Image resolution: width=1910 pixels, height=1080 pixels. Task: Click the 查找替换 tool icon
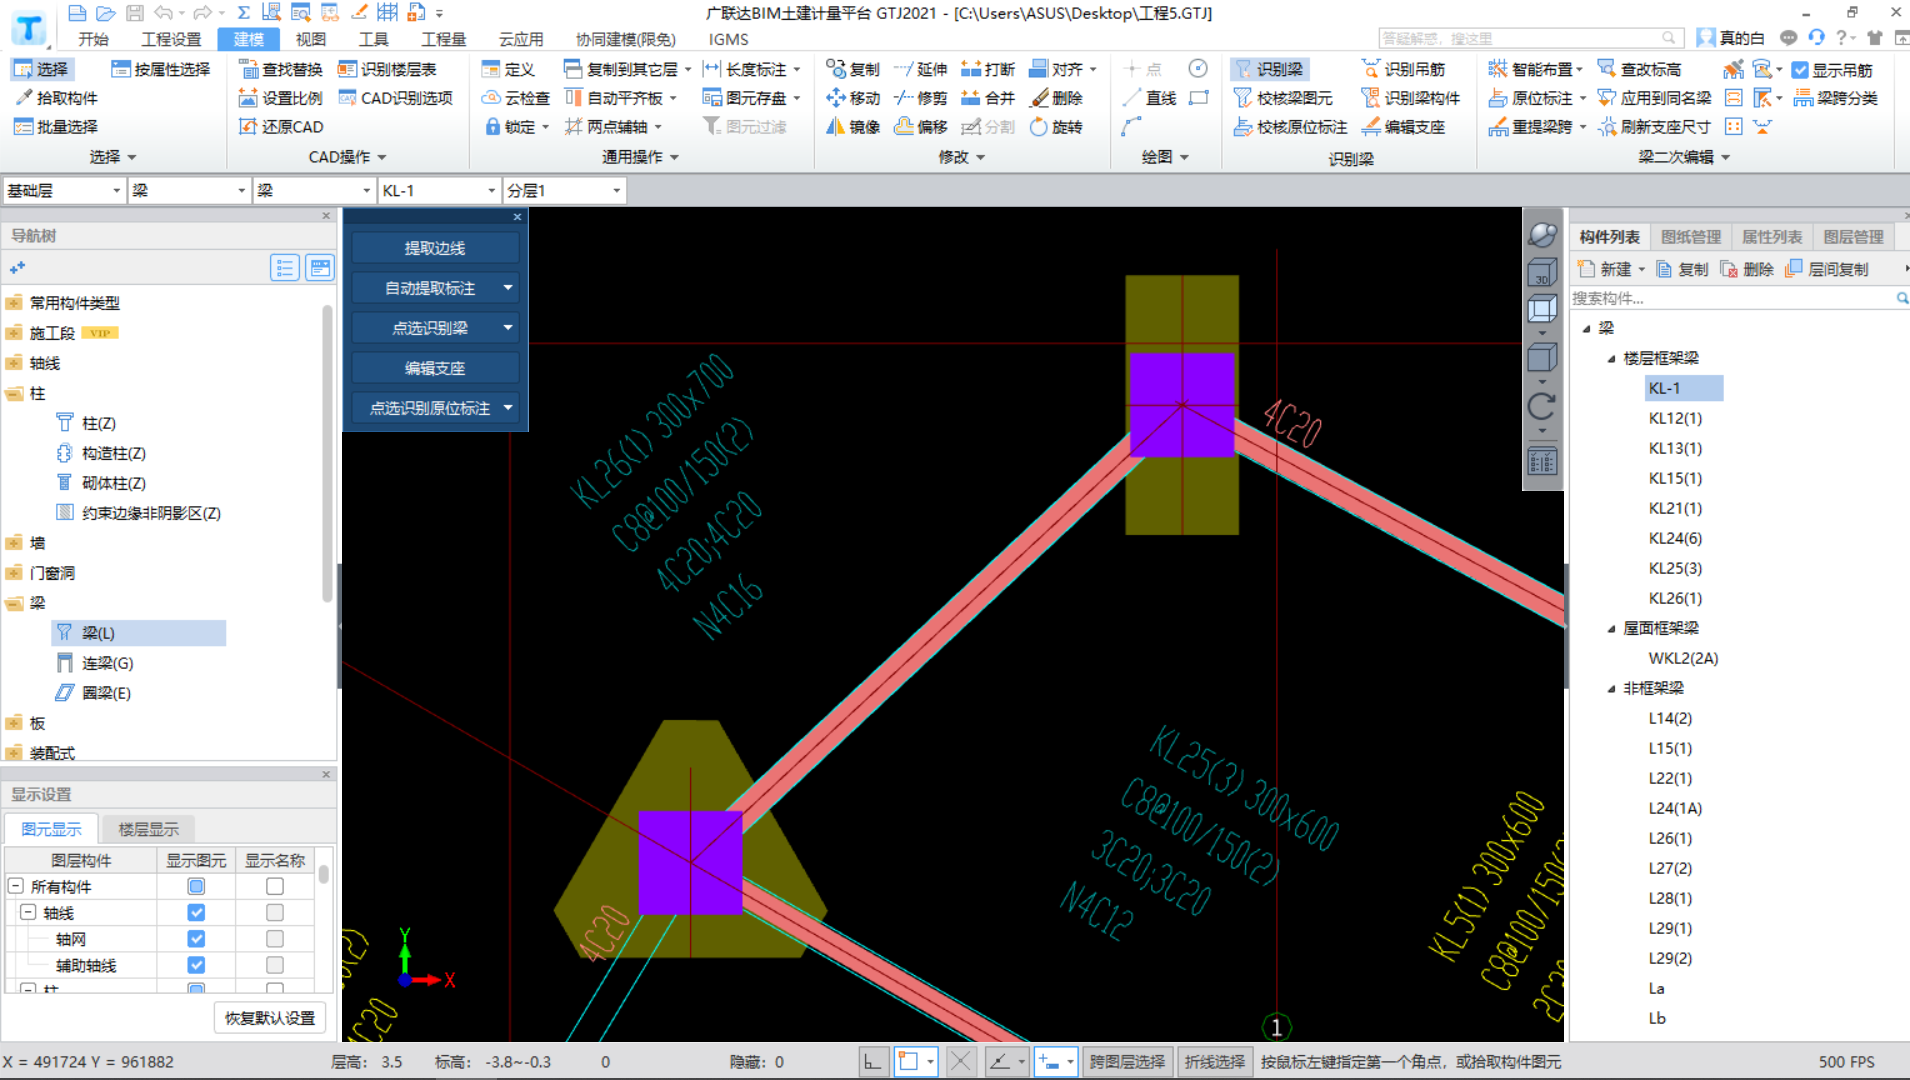[x=248, y=69]
